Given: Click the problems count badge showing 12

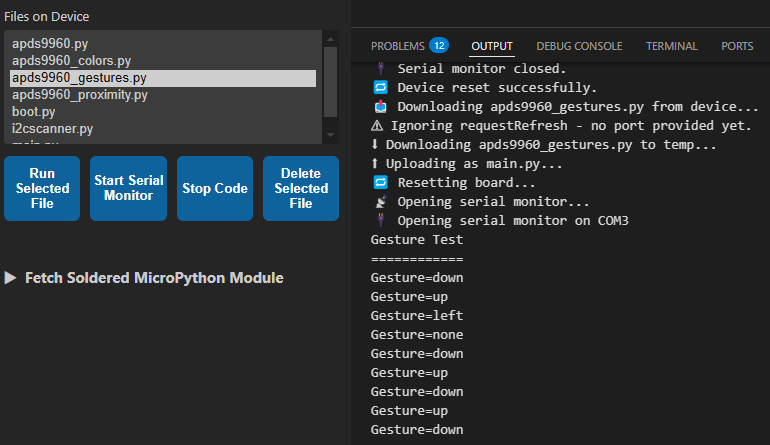Looking at the screenshot, I should point(438,46).
